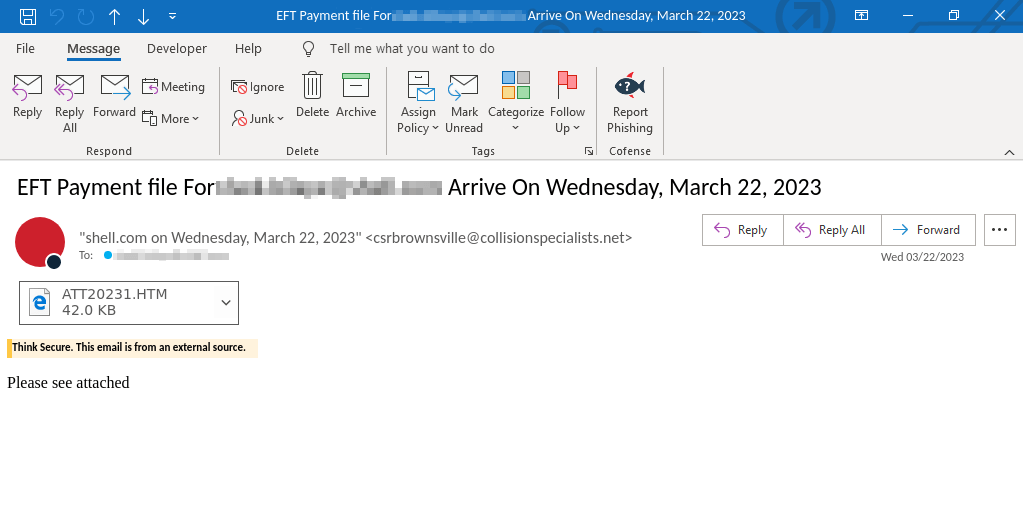Click the red sender avatar circle

40,242
